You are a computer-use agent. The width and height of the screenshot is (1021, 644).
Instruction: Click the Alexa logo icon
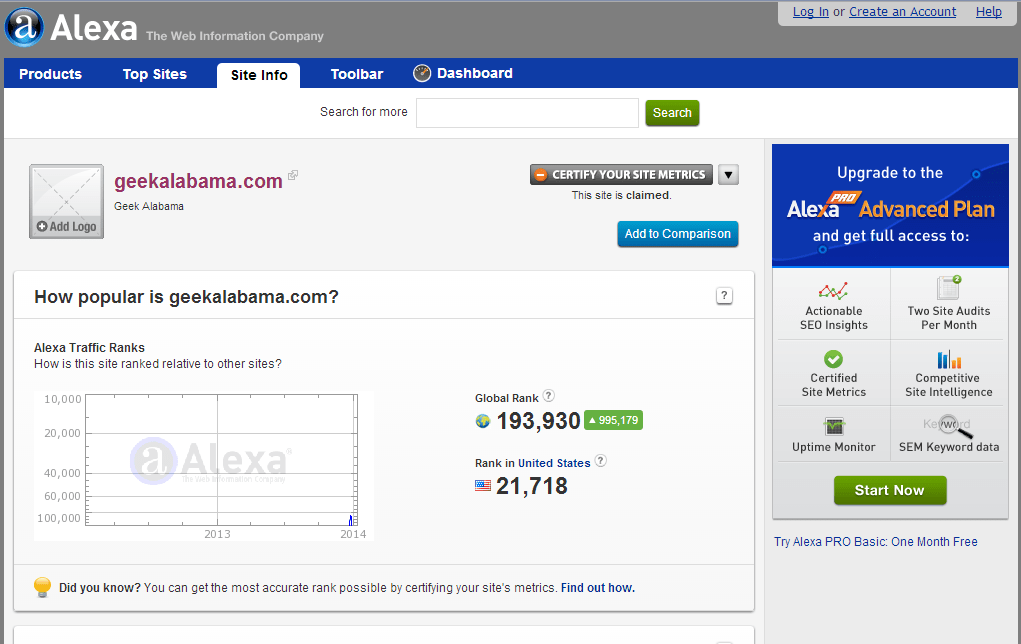(x=24, y=27)
